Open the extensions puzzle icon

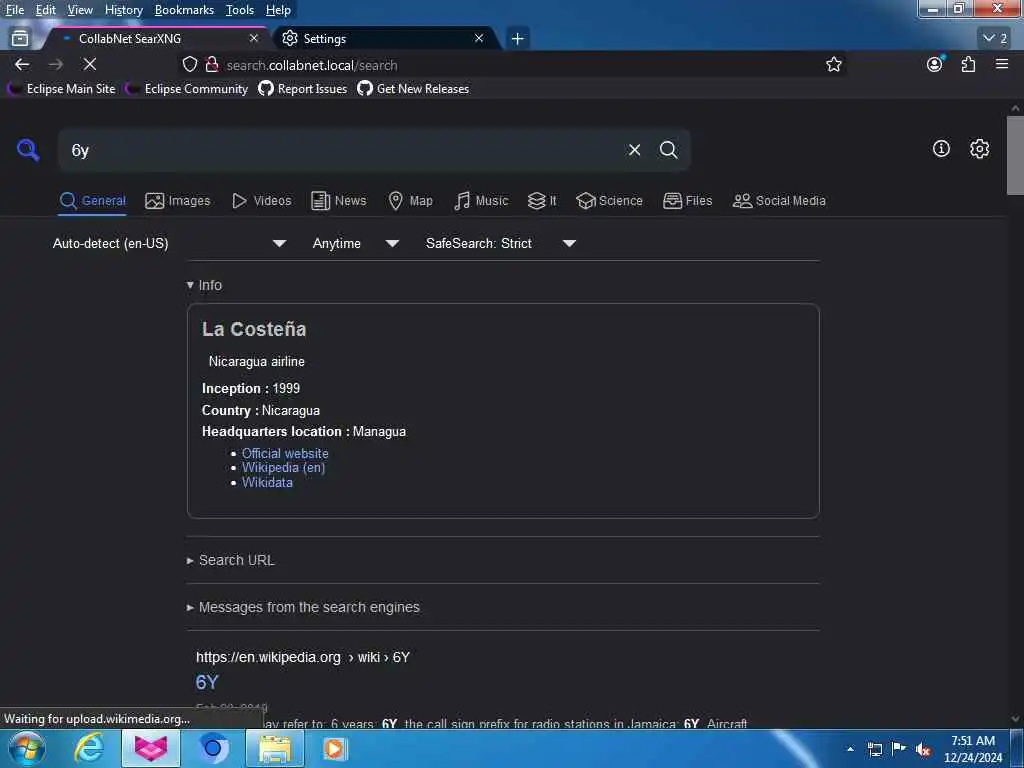(968, 64)
